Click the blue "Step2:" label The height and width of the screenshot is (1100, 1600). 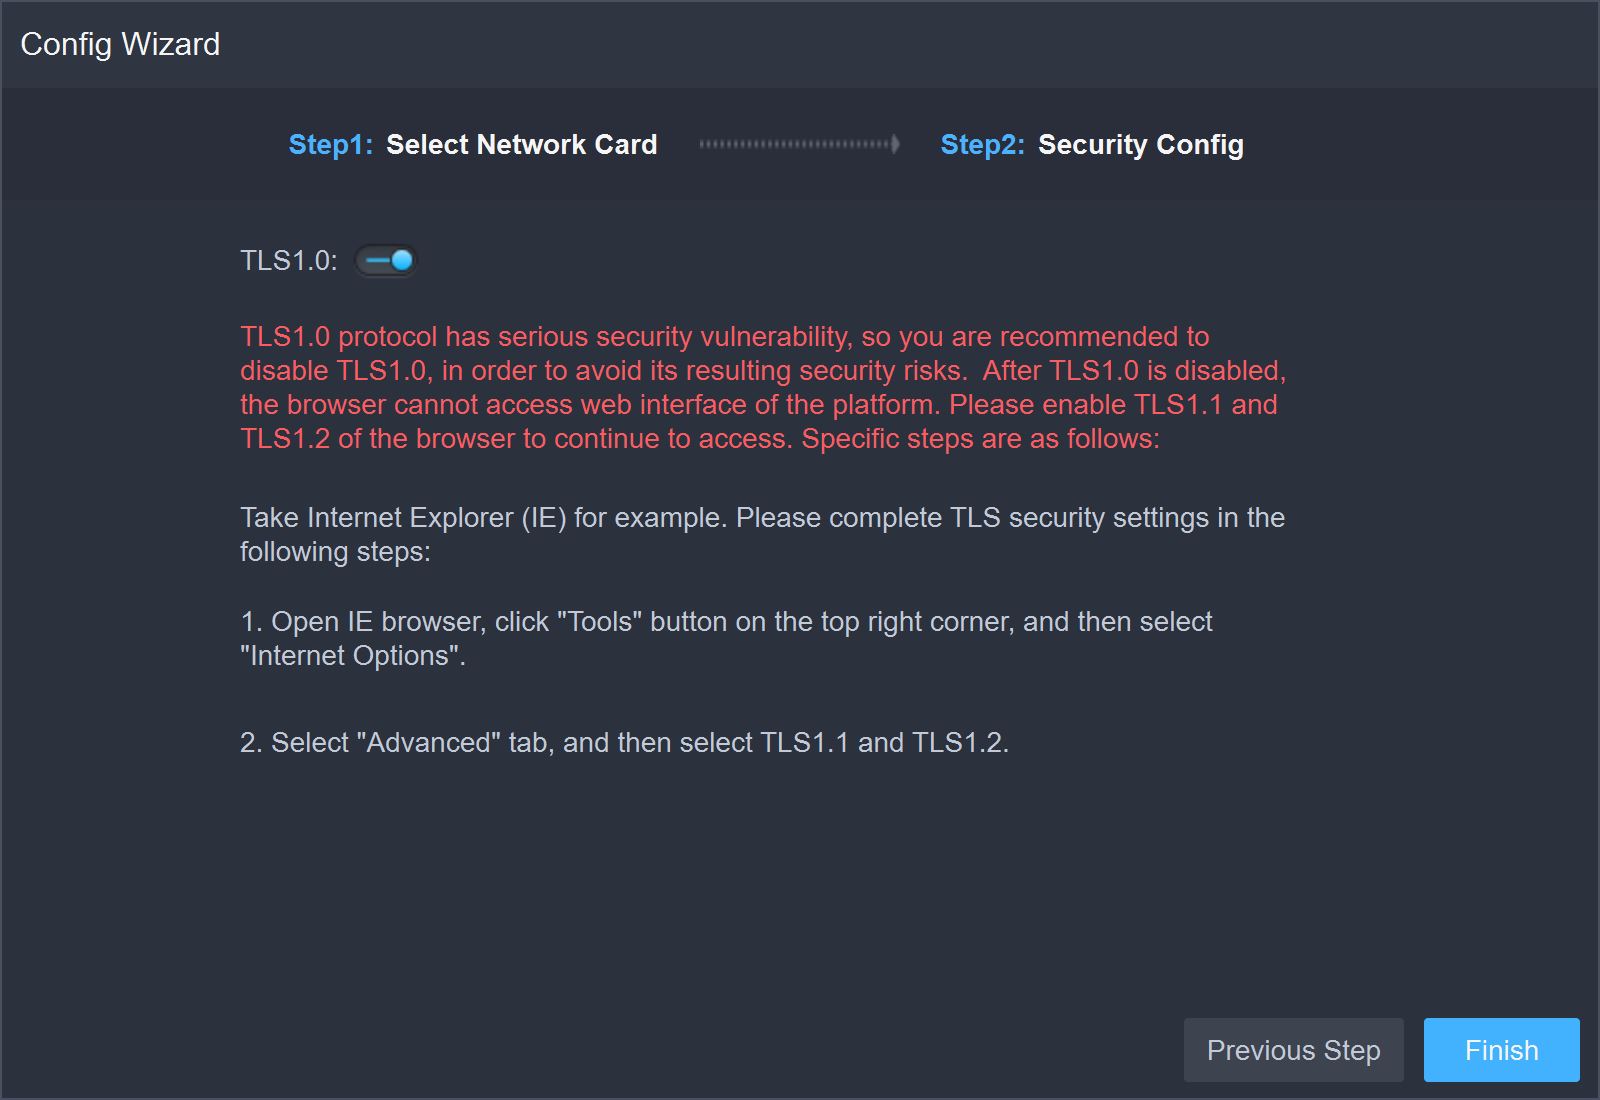[982, 145]
